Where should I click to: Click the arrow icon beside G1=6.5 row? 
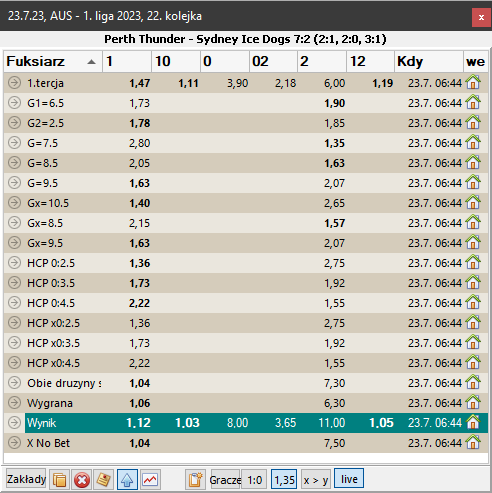tap(14, 102)
